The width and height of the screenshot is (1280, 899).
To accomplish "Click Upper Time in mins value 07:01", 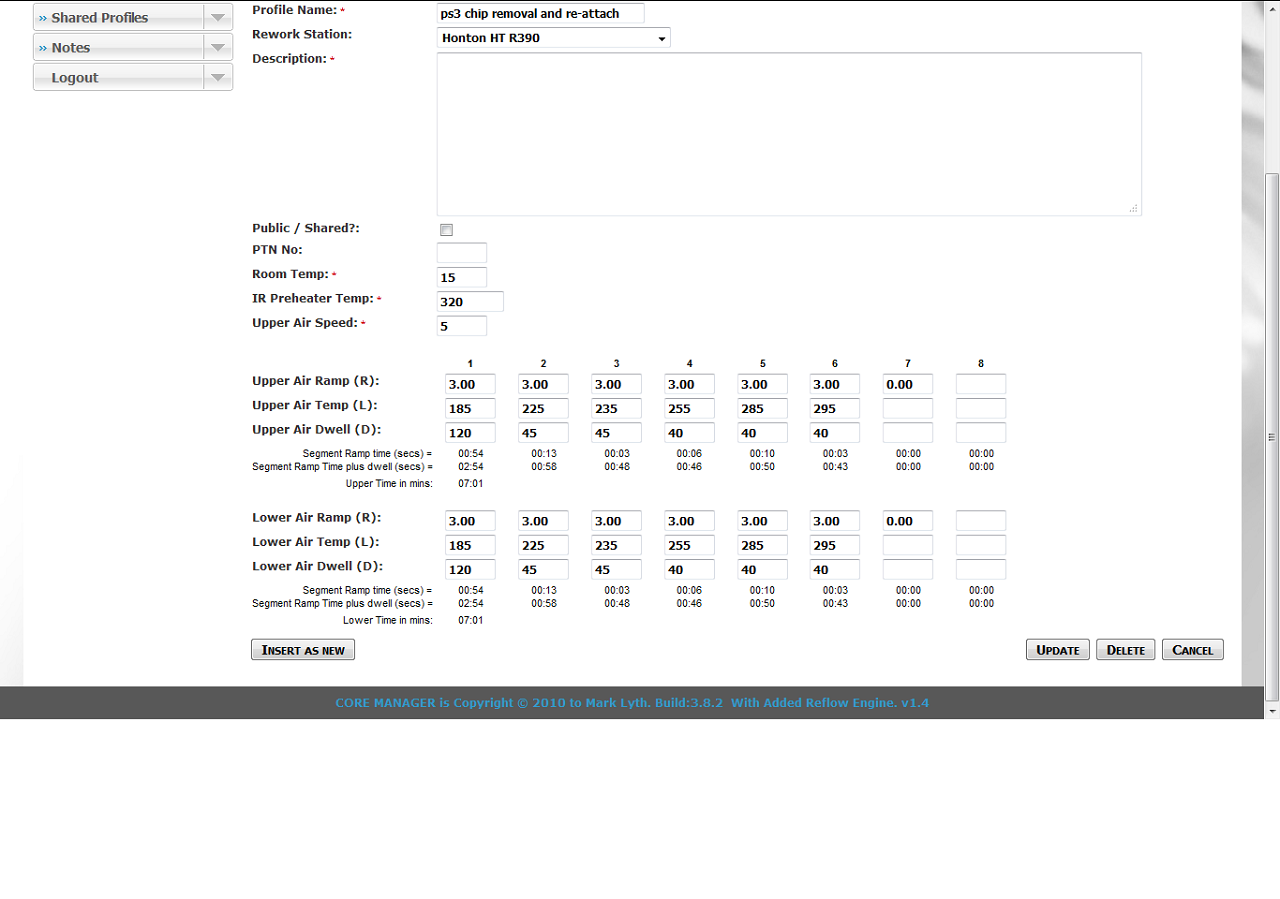I will pyautogui.click(x=470, y=484).
